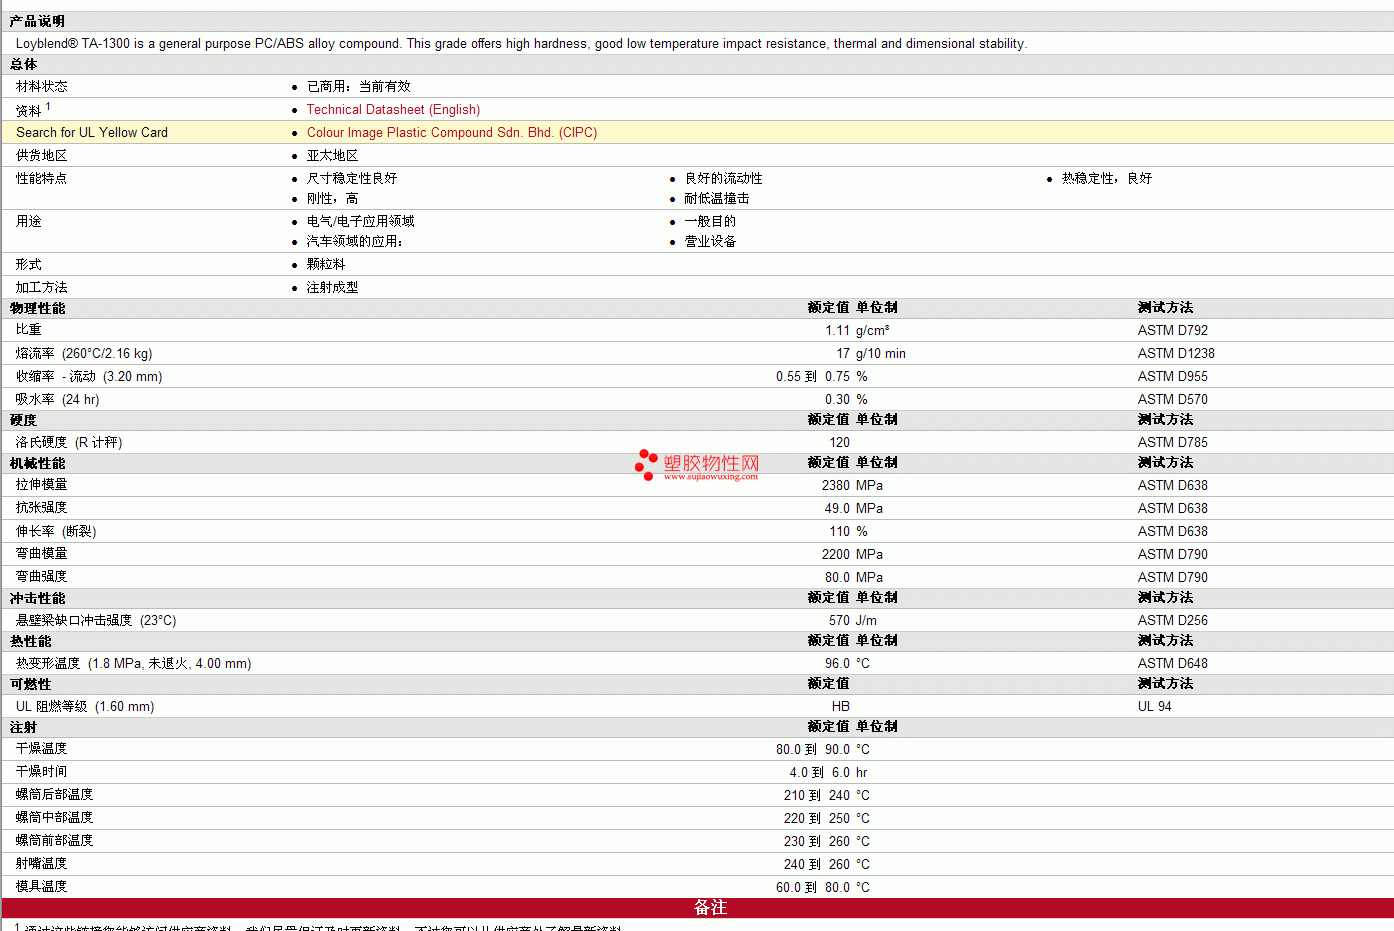
Task: Select the '营业设备' use item
Action: [x=711, y=242]
